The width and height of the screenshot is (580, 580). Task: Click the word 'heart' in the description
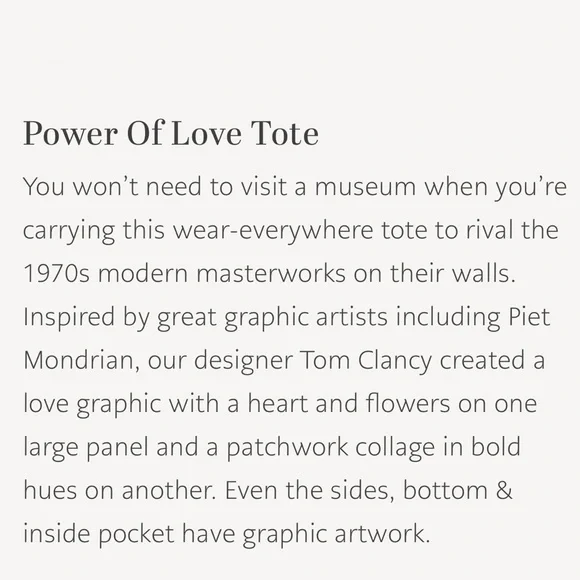point(277,404)
